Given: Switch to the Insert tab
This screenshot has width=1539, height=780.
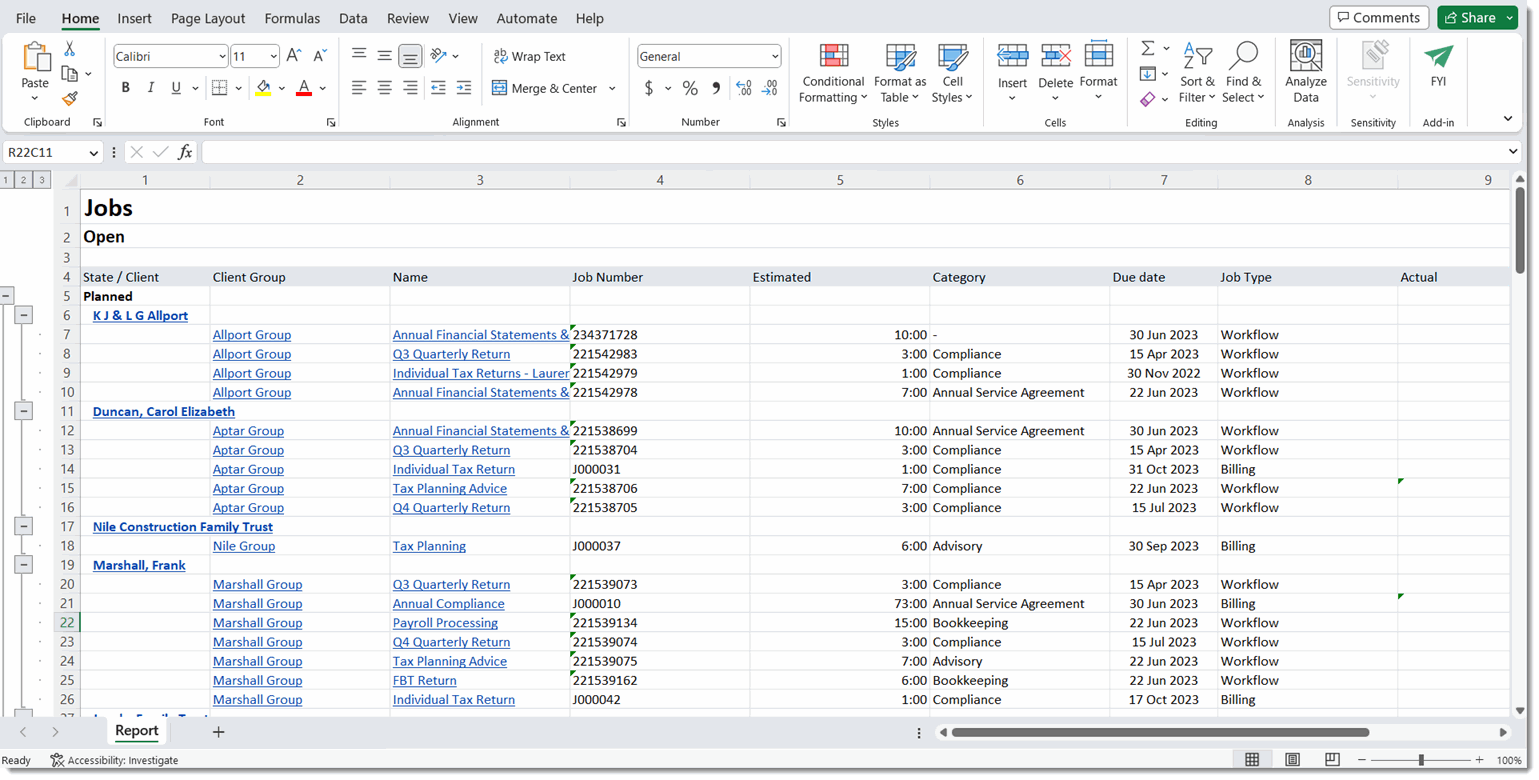Looking at the screenshot, I should click(x=134, y=18).
